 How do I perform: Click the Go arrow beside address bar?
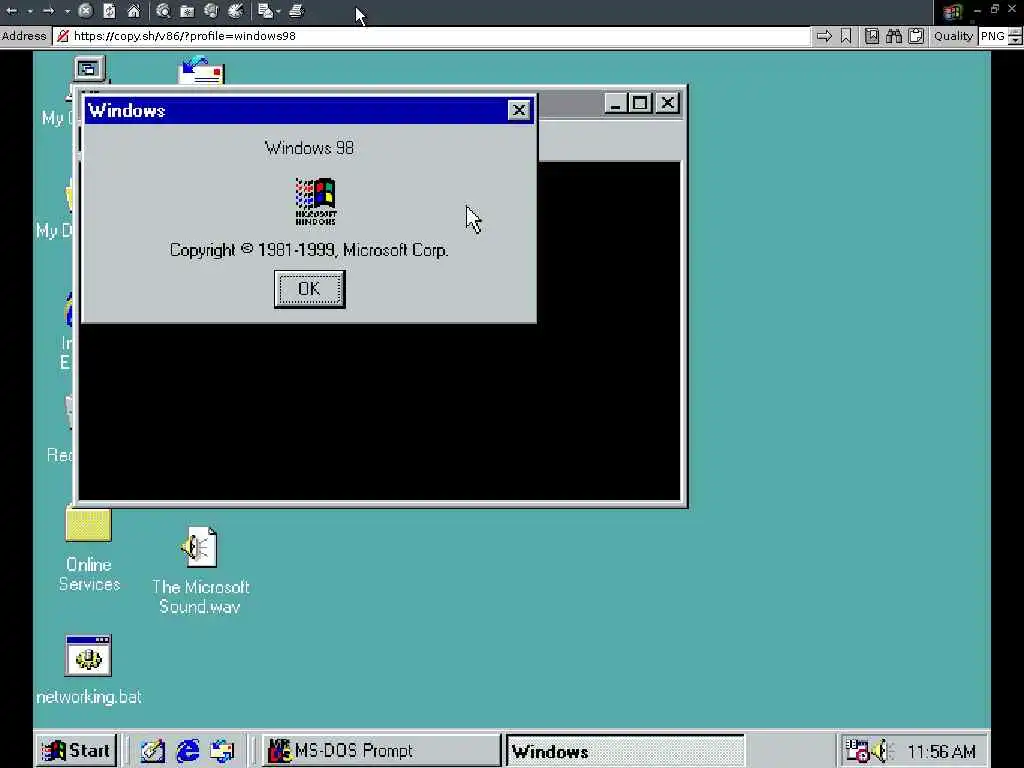(824, 36)
